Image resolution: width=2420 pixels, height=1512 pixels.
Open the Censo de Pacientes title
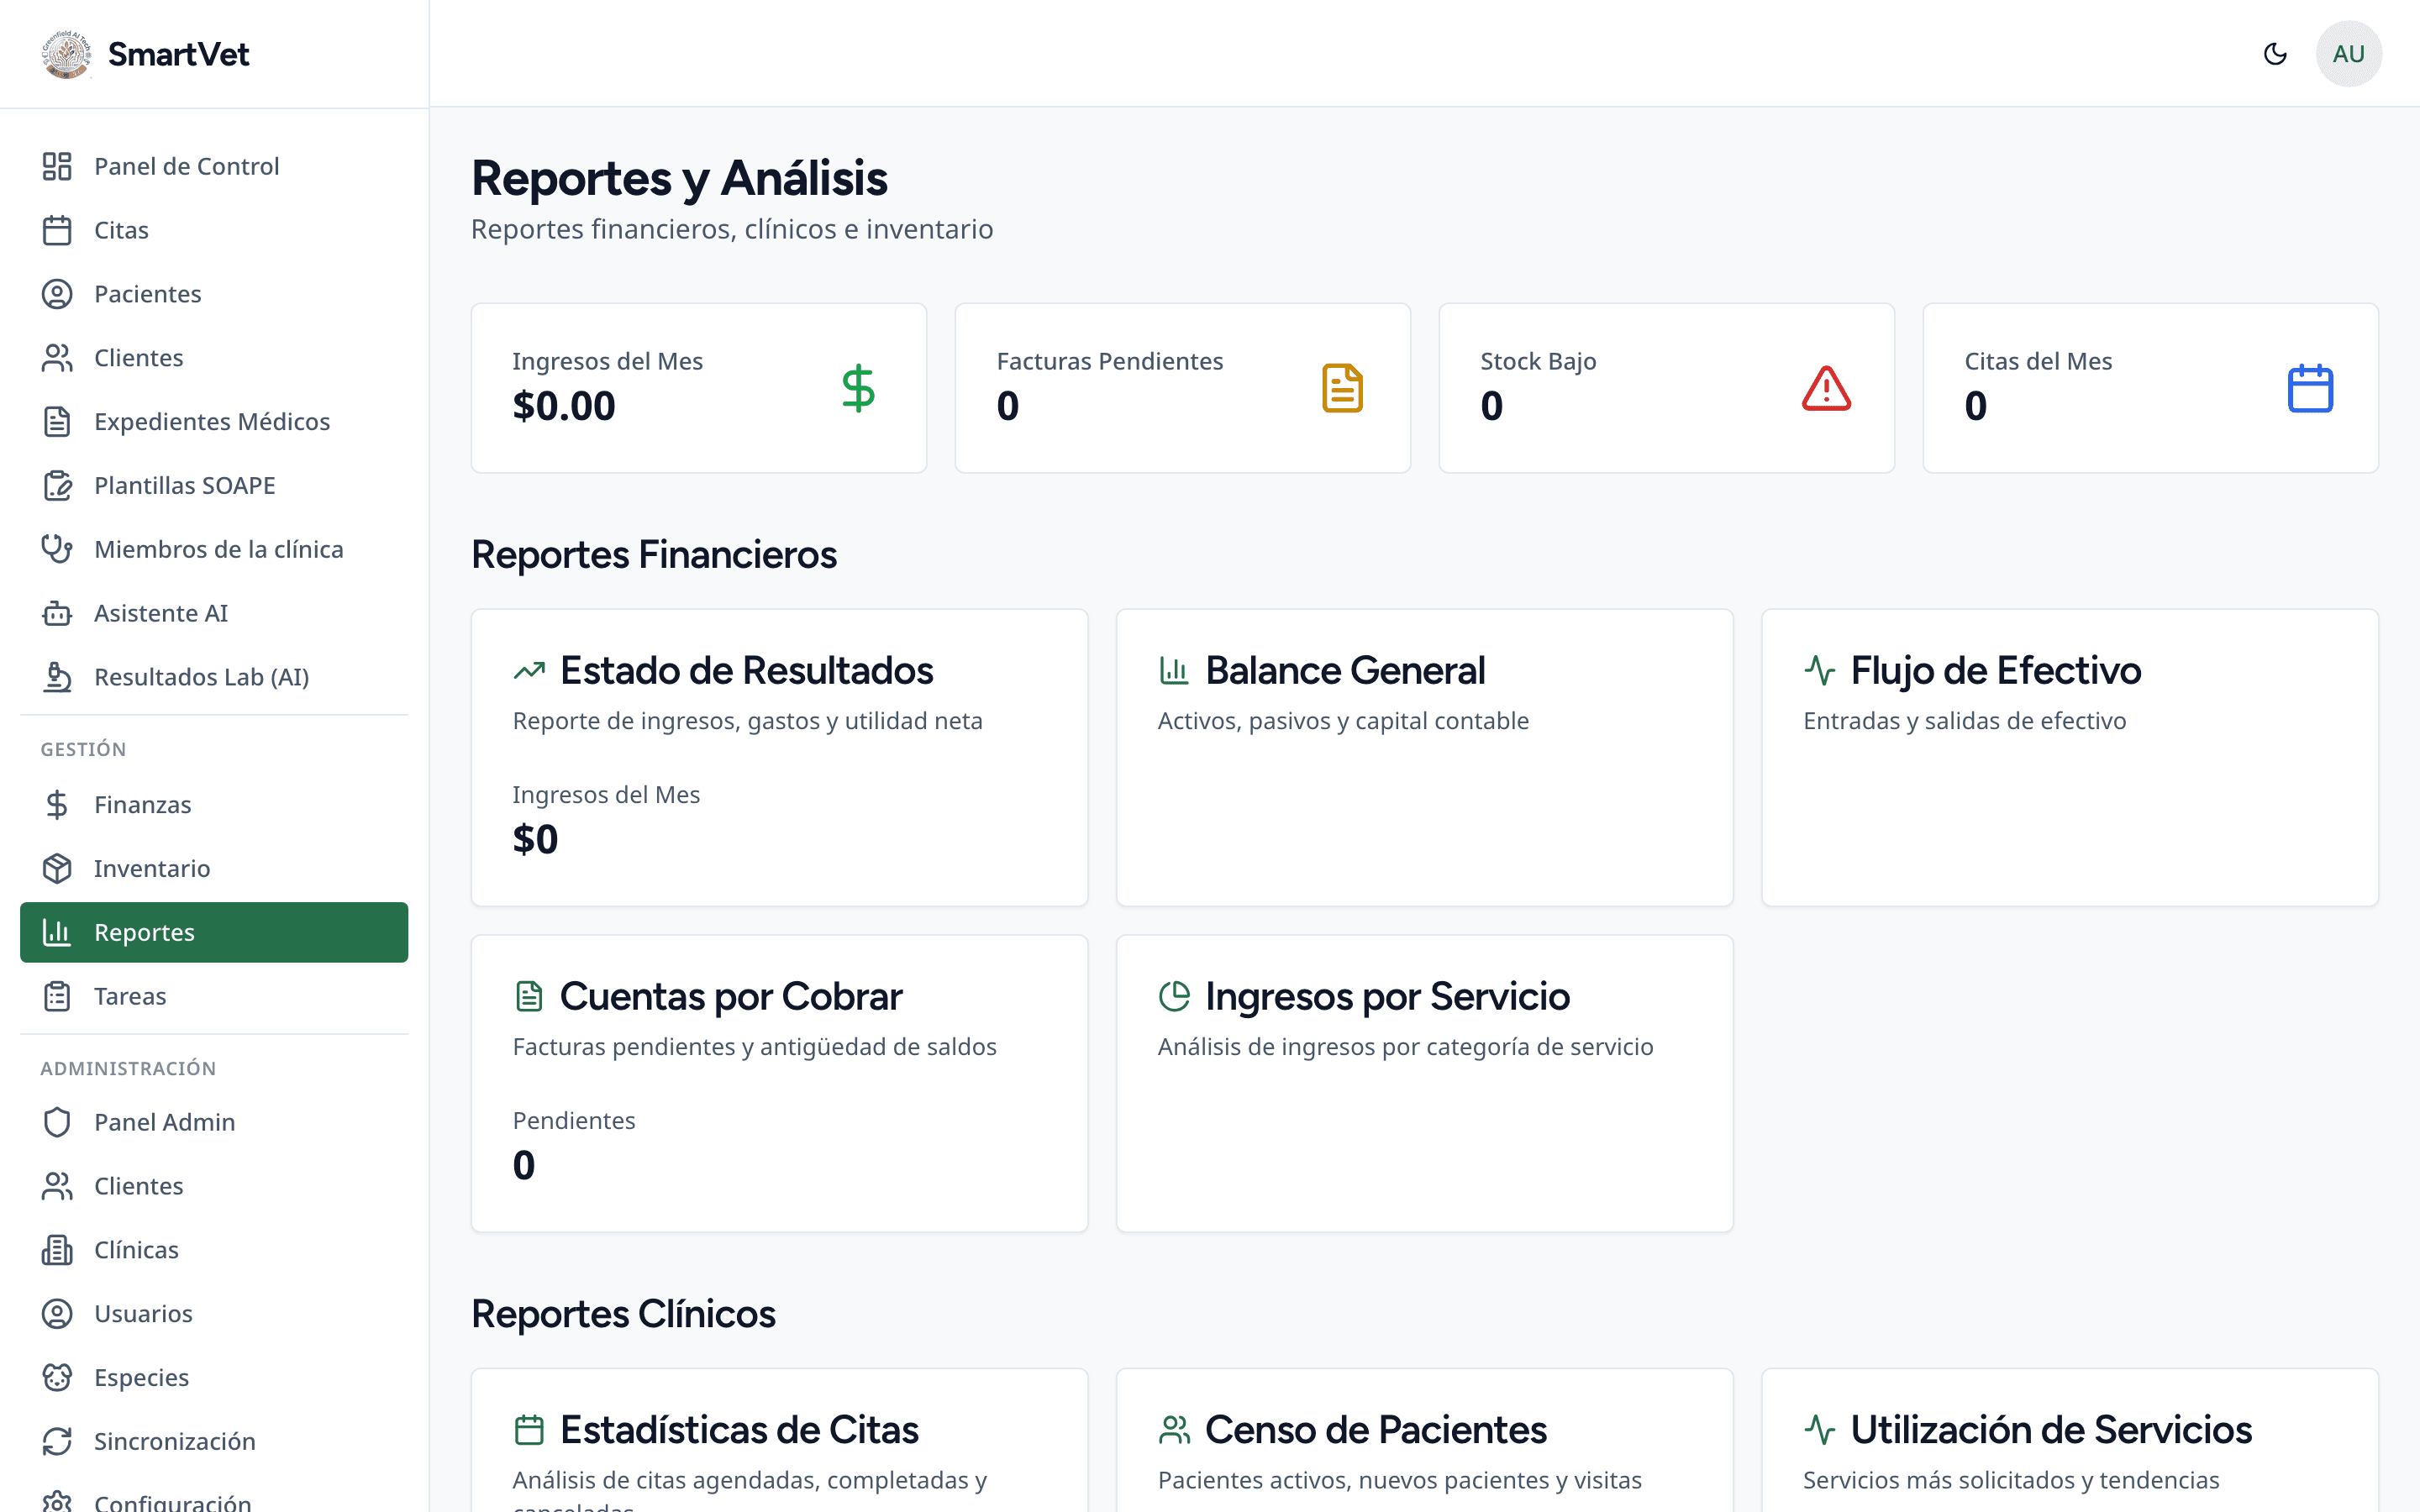click(1376, 1430)
